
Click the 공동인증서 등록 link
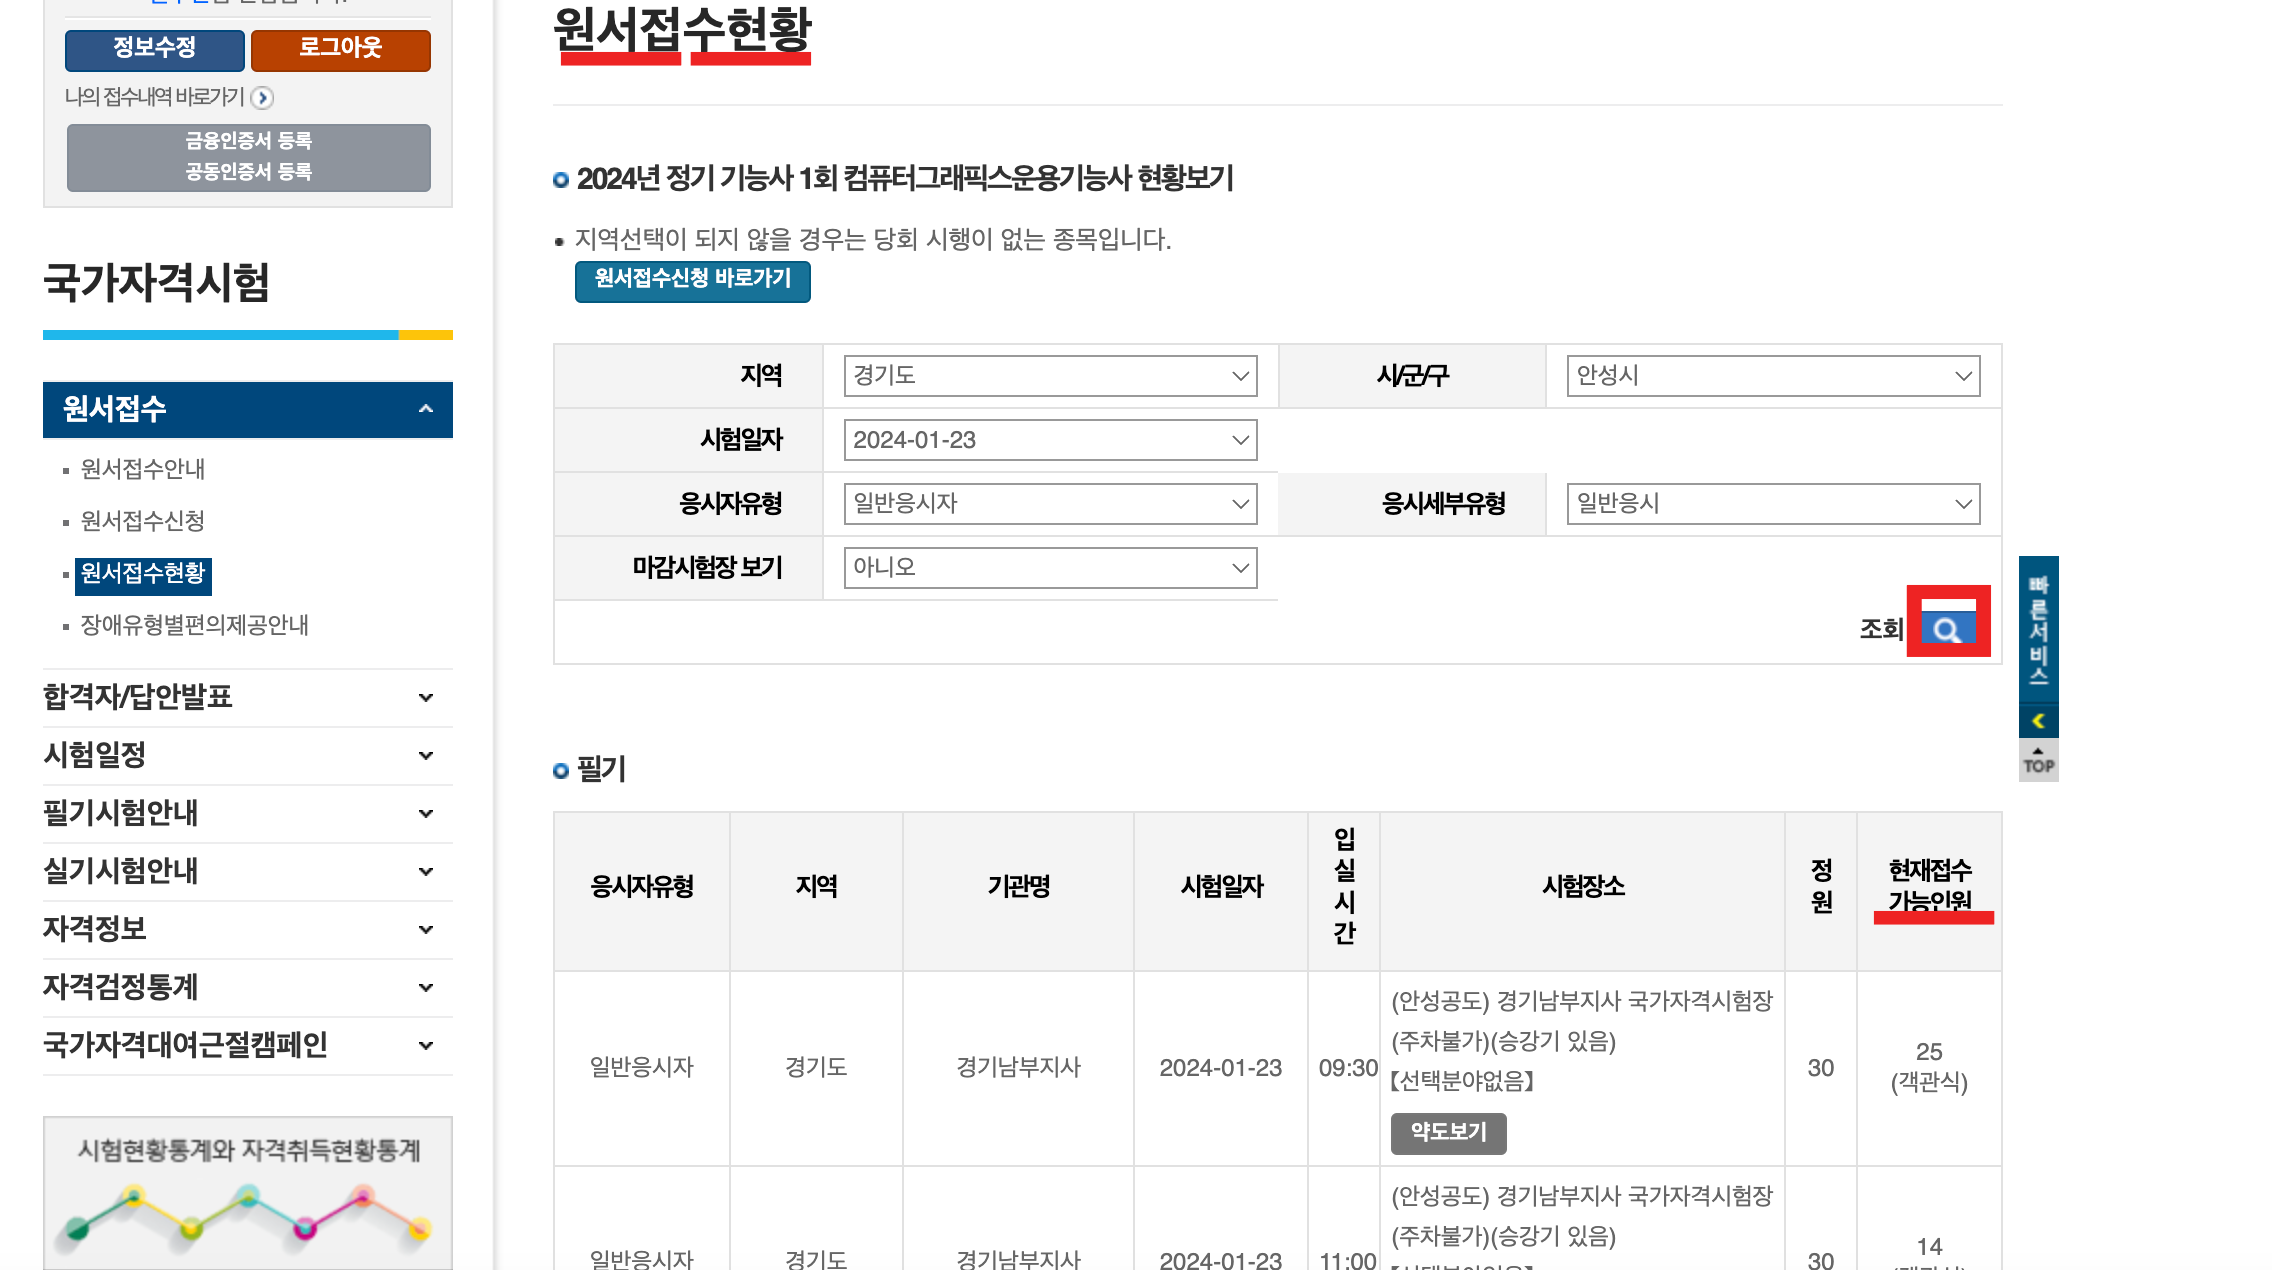[247, 171]
